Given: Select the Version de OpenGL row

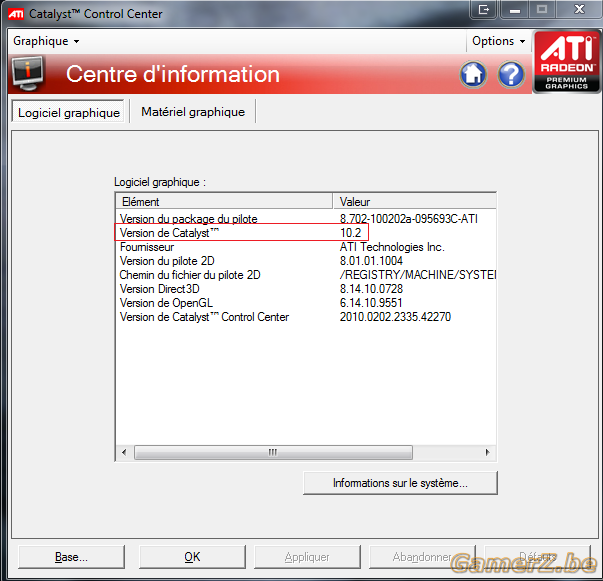Looking at the screenshot, I should point(306,303).
